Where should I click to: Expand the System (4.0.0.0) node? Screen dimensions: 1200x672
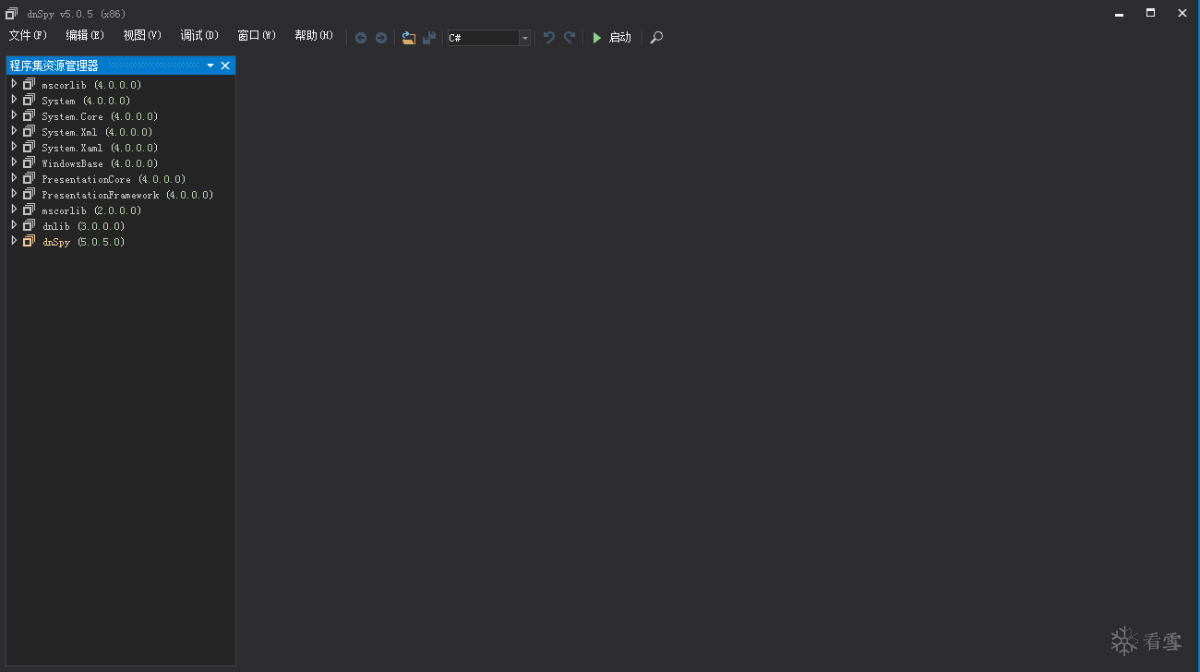[x=14, y=100]
